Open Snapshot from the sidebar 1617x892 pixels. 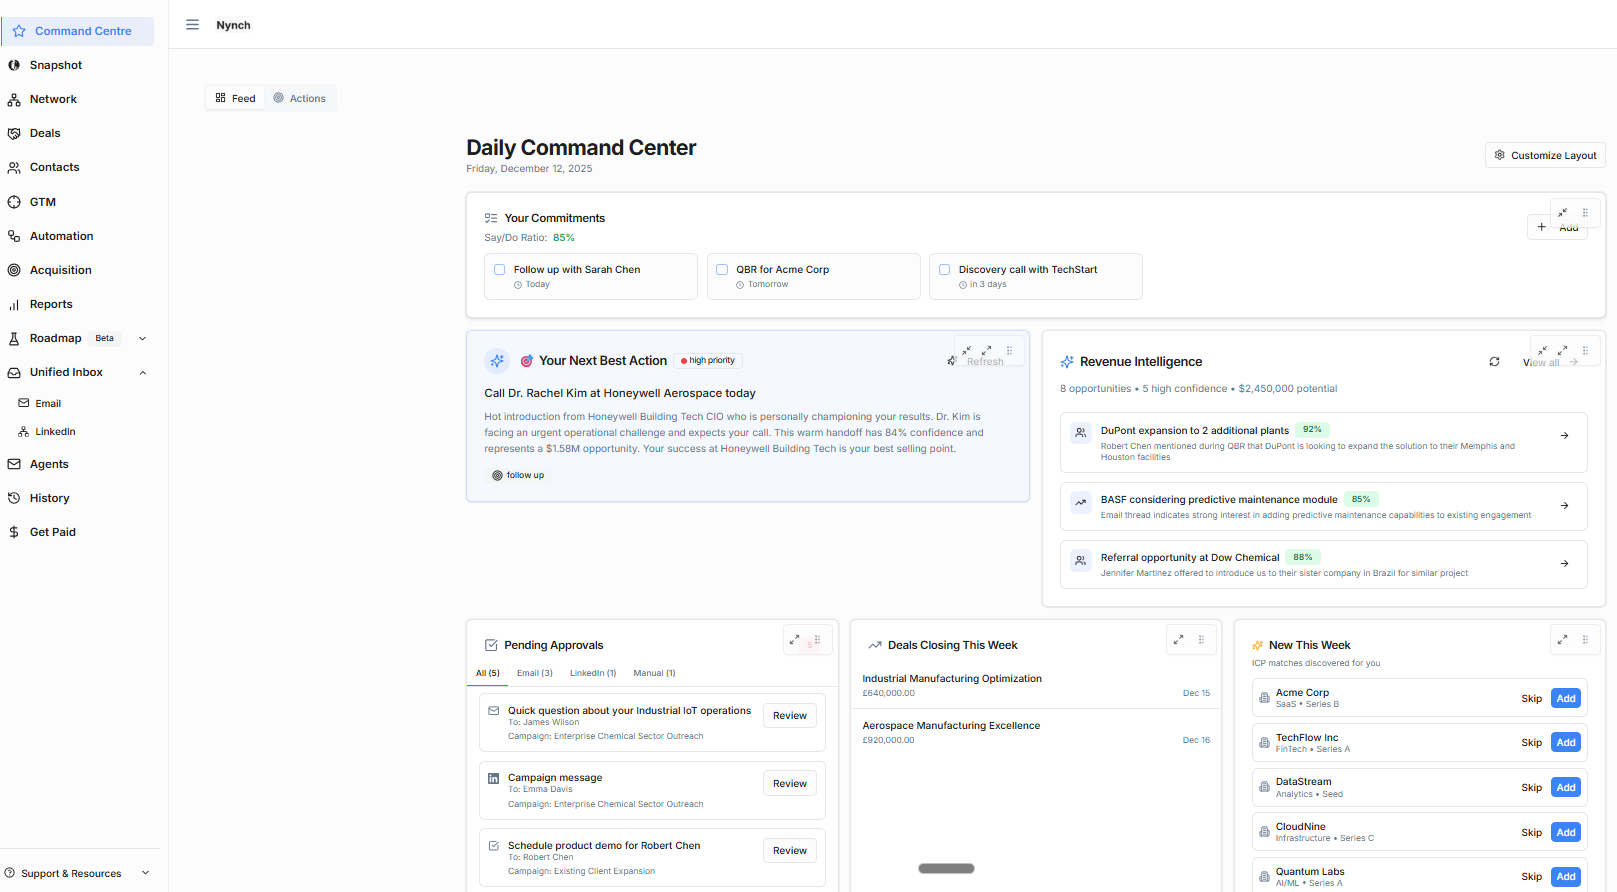(56, 65)
